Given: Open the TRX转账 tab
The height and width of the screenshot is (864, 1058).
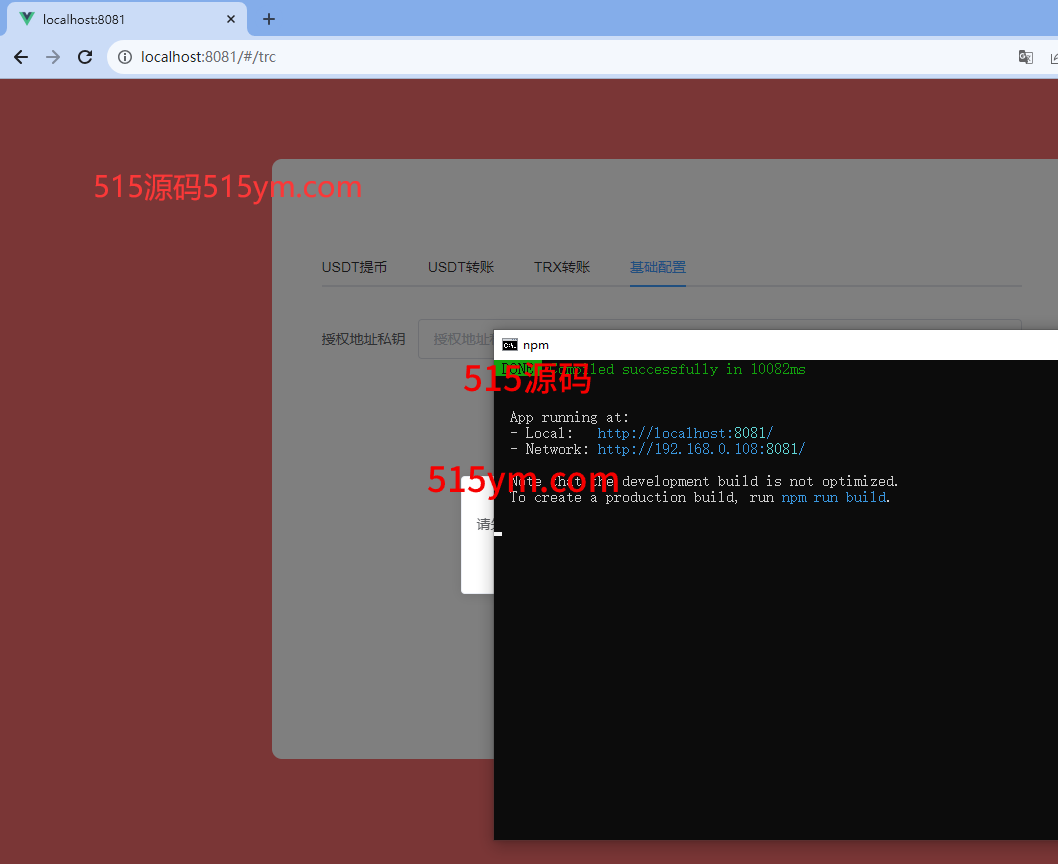Looking at the screenshot, I should point(562,267).
